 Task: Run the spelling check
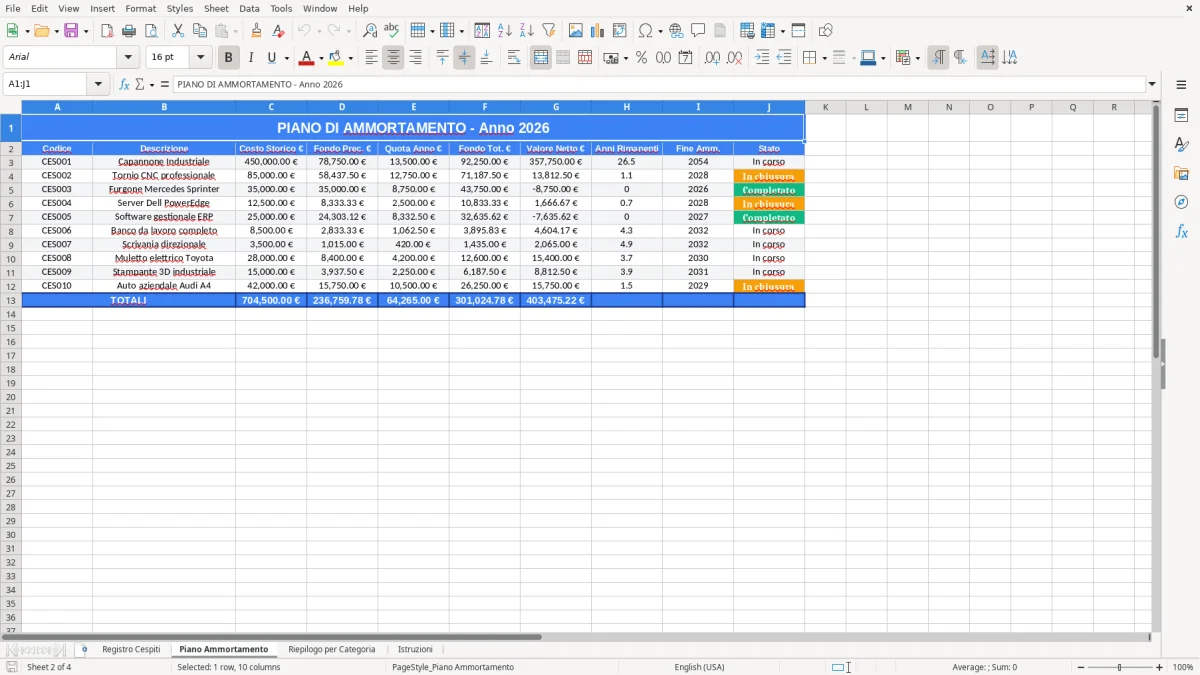point(391,30)
